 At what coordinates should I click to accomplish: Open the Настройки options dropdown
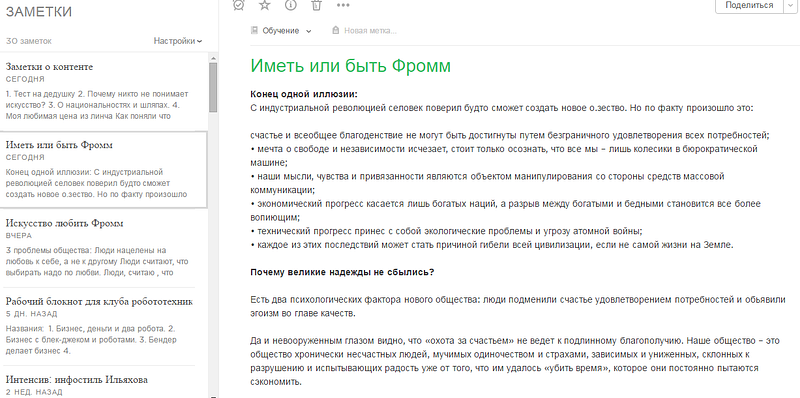[x=178, y=41]
